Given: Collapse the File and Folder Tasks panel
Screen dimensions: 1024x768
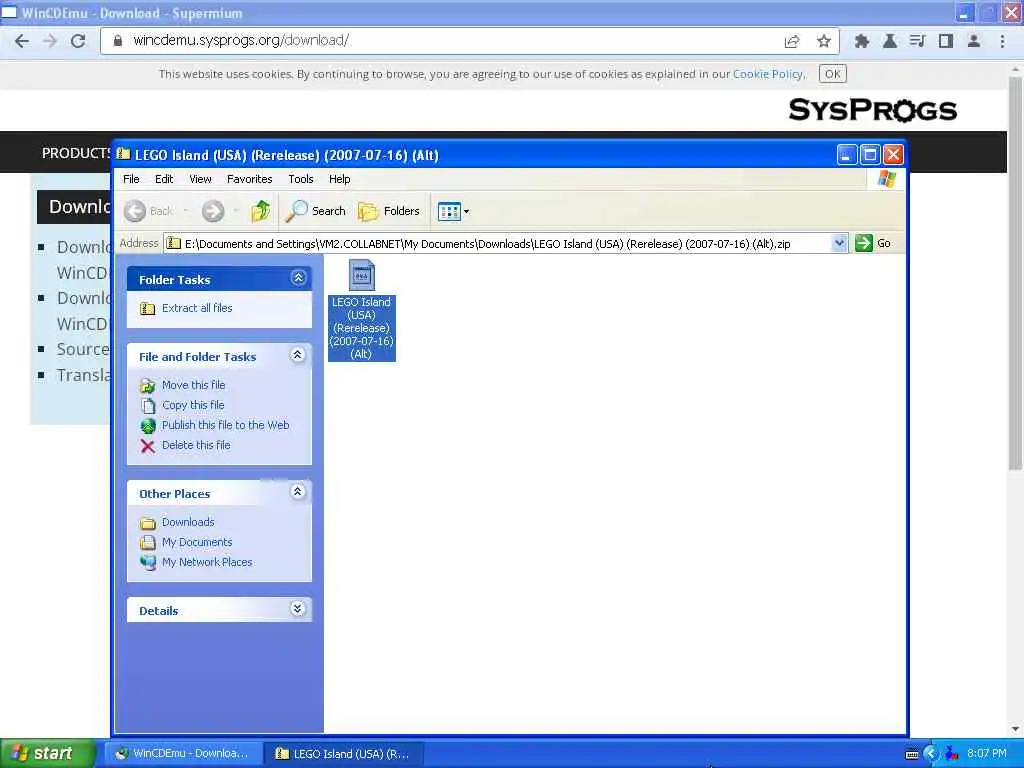Looking at the screenshot, I should pyautogui.click(x=298, y=355).
